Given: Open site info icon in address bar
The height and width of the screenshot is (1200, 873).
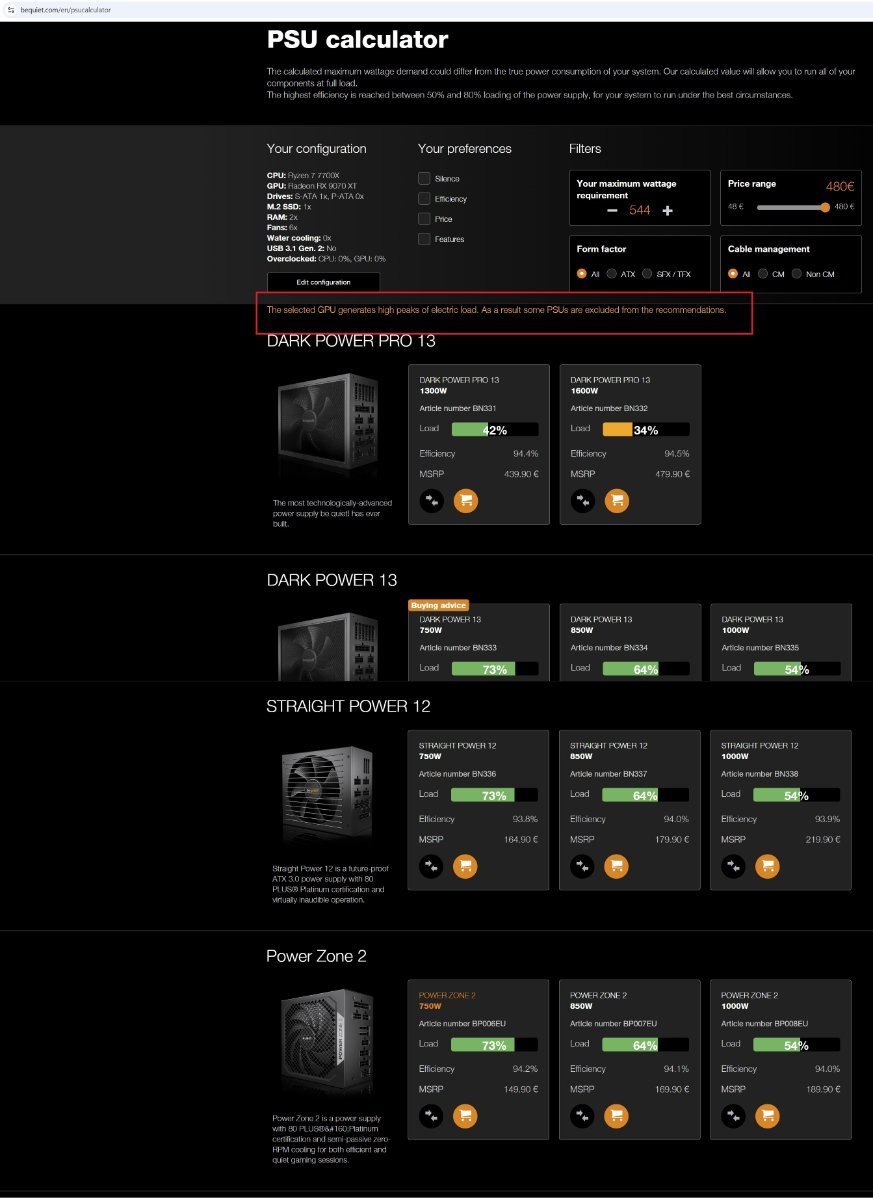Looking at the screenshot, I should pos(9,9).
